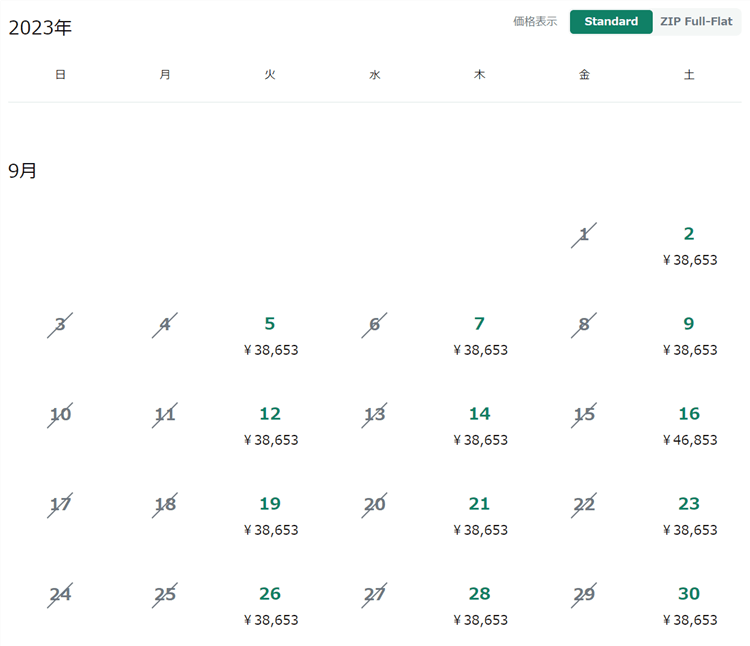
Task: Choose September 23 fare date
Action: pos(689,515)
